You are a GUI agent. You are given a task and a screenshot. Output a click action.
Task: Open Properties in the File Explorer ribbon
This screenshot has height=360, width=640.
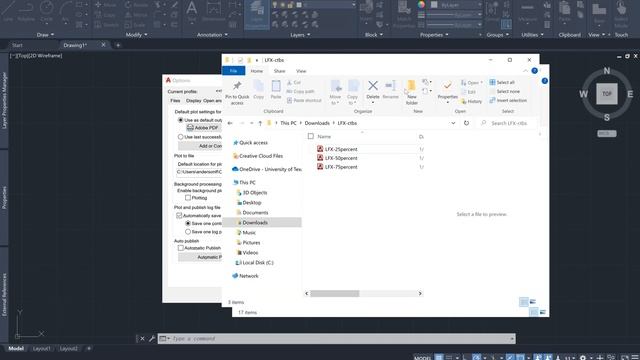point(447,90)
